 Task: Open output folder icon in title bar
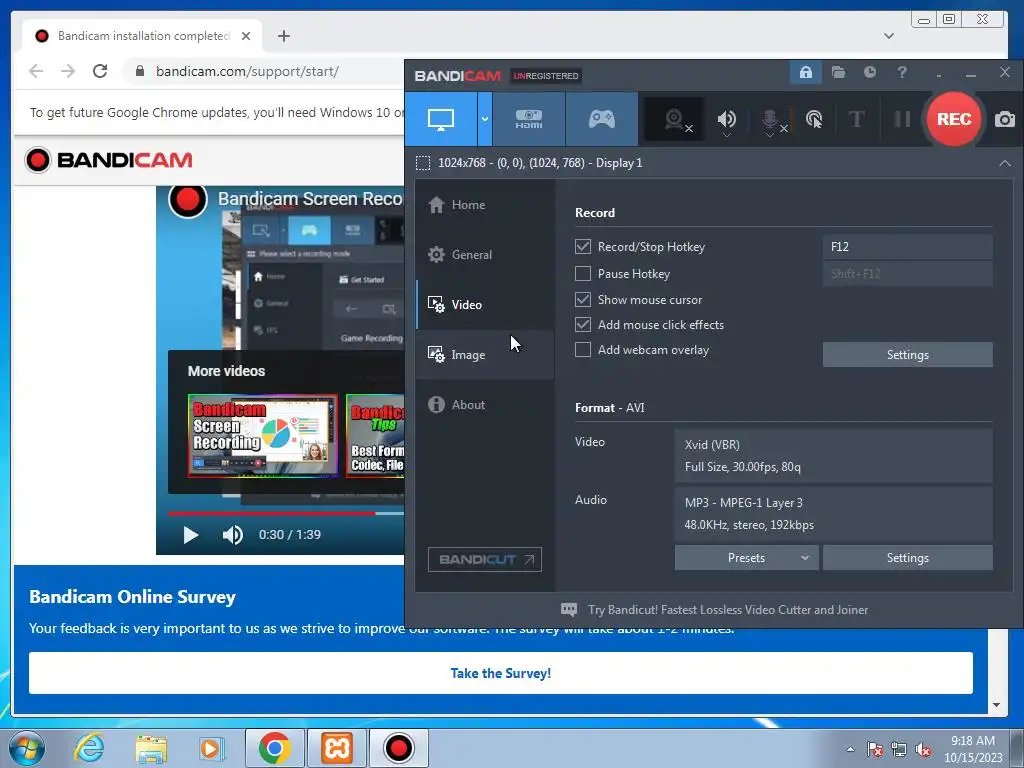[x=838, y=72]
